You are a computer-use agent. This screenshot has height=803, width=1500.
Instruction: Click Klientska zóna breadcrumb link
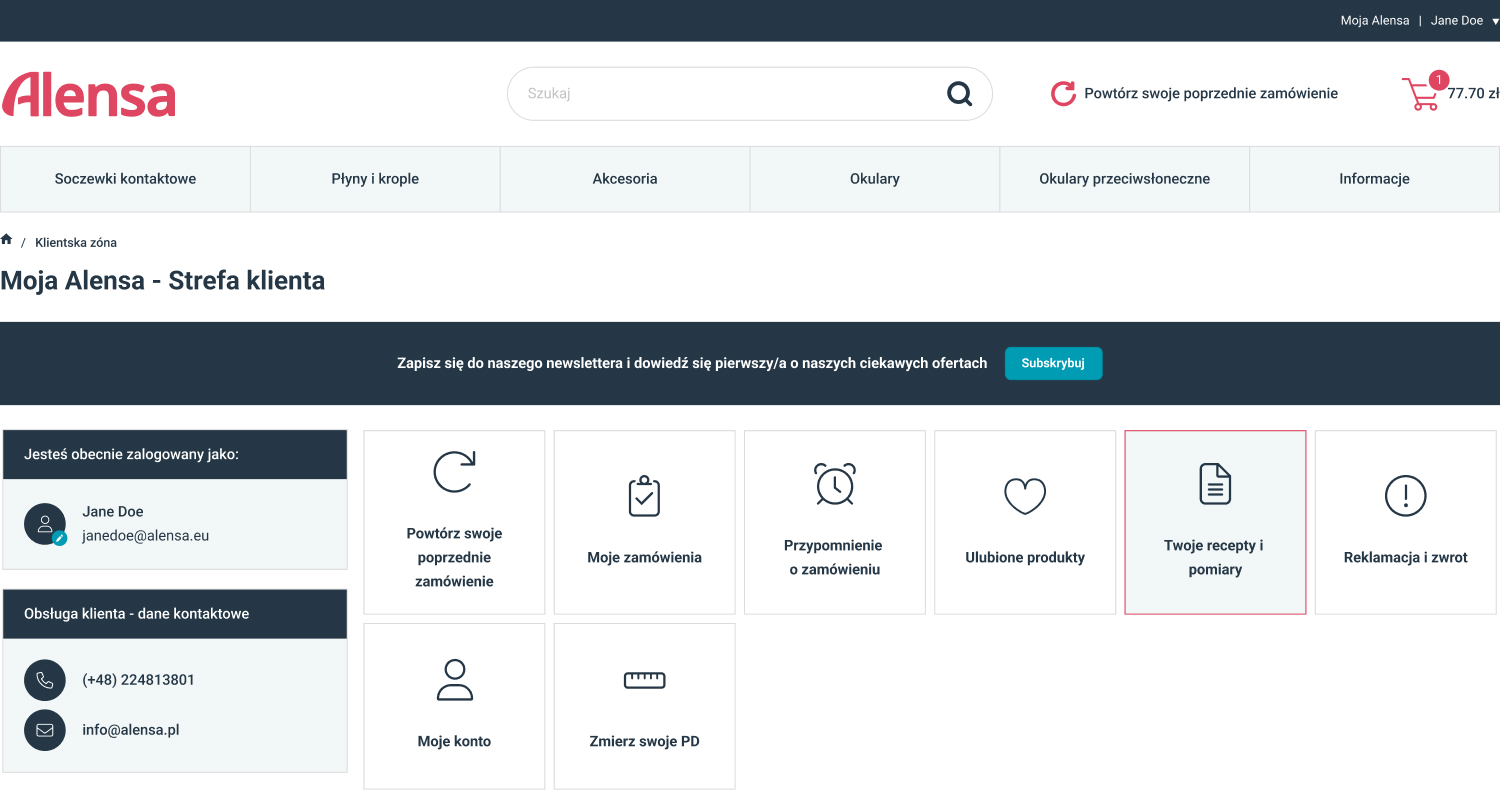pos(76,243)
